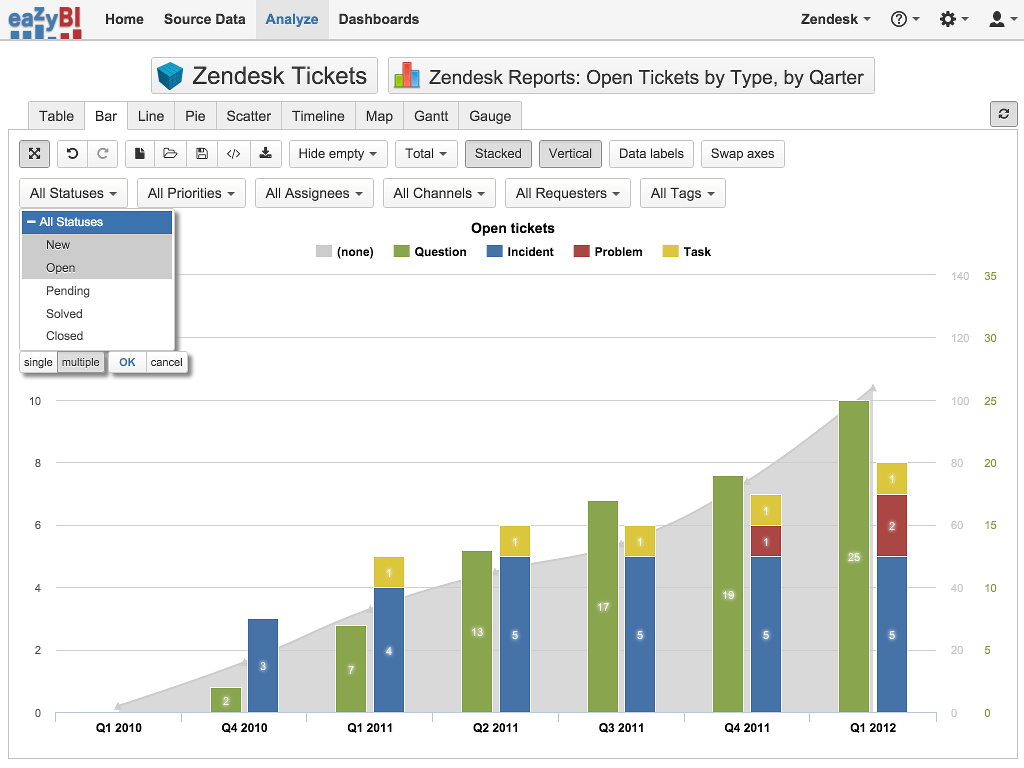Screen dimensions: 1024x768
Task: Switch selection mode to single
Action: click(38, 362)
